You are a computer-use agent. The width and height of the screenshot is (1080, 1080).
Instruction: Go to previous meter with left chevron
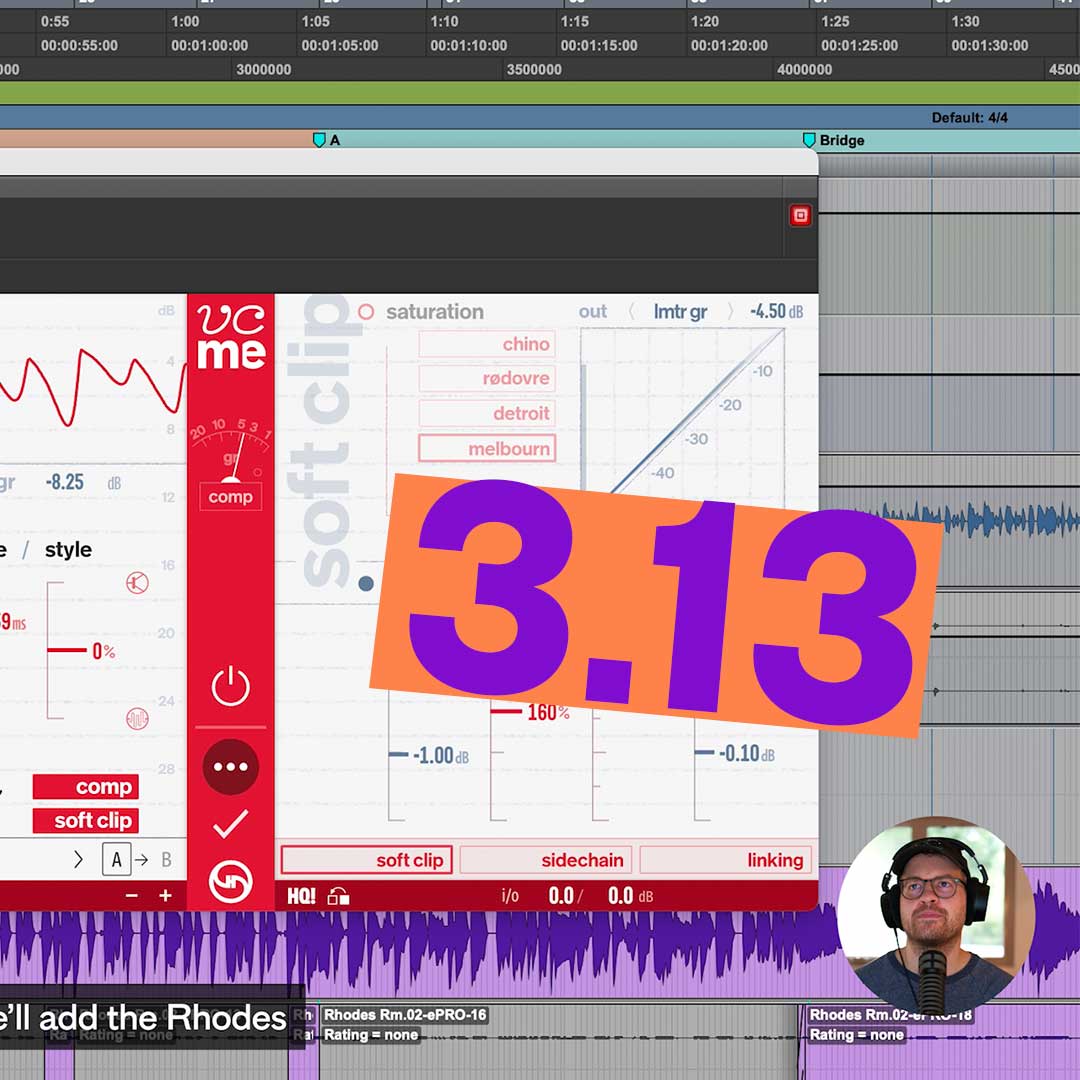631,312
